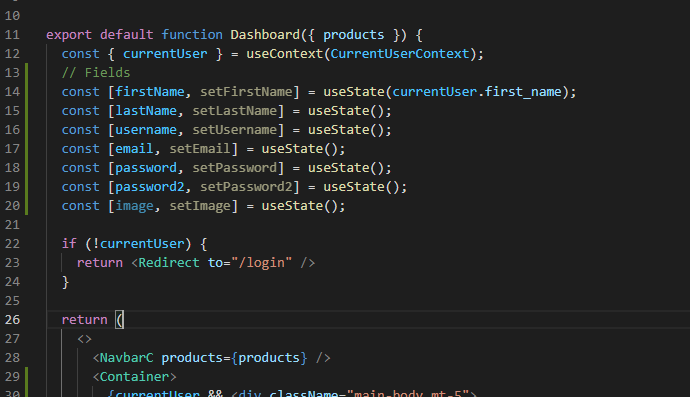
Task: Click the "/login" string literal
Action: pos(261,263)
